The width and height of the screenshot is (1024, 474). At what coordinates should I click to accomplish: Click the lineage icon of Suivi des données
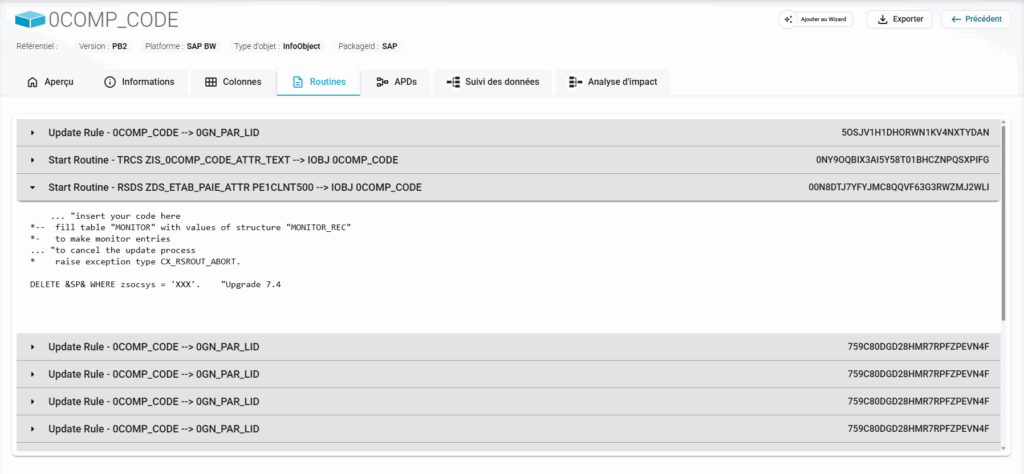tap(453, 82)
